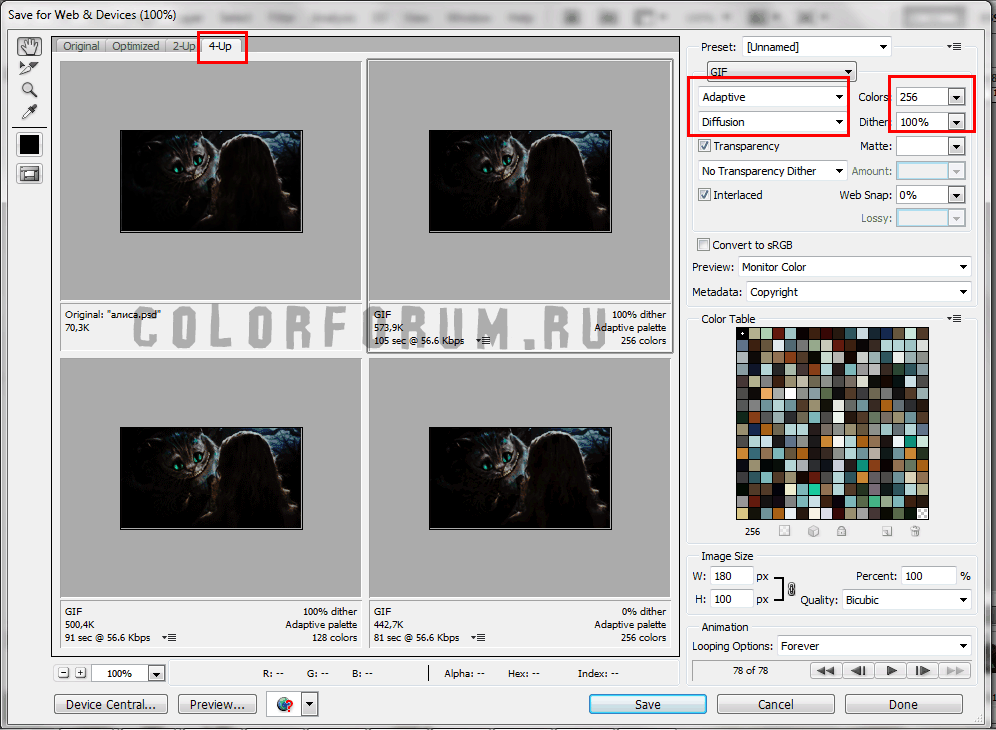
Task: Select the 0% dither GIF preview pane
Action: pos(520,478)
